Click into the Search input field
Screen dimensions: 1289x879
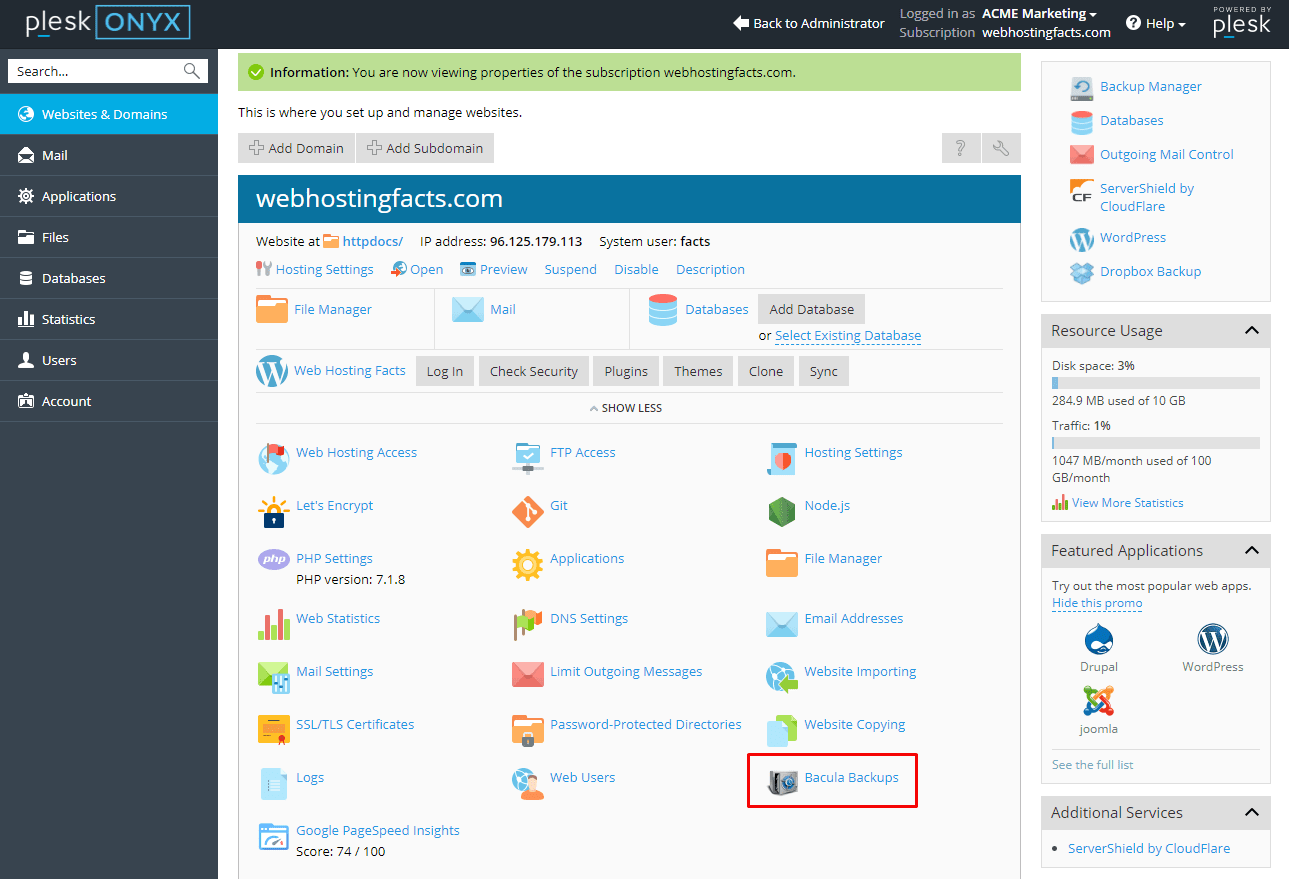(108, 71)
